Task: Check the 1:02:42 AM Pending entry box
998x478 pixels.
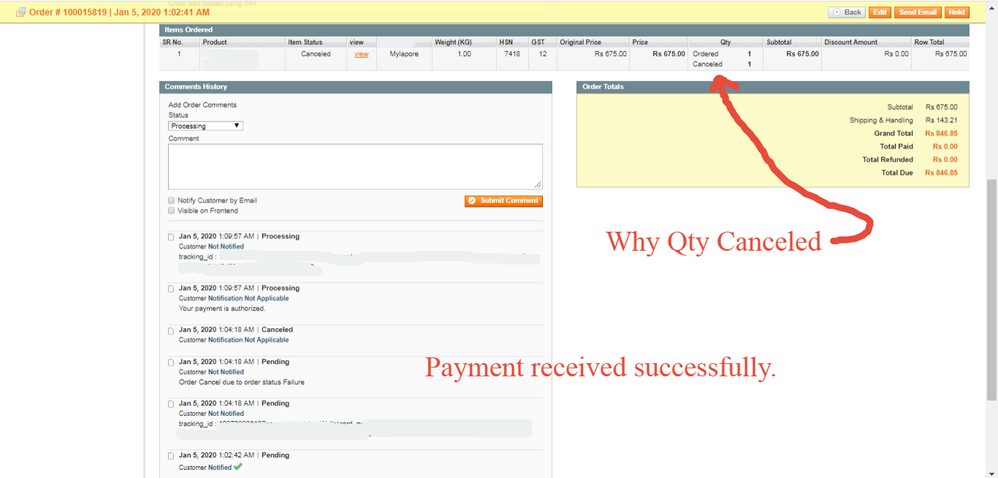Action: 172,456
